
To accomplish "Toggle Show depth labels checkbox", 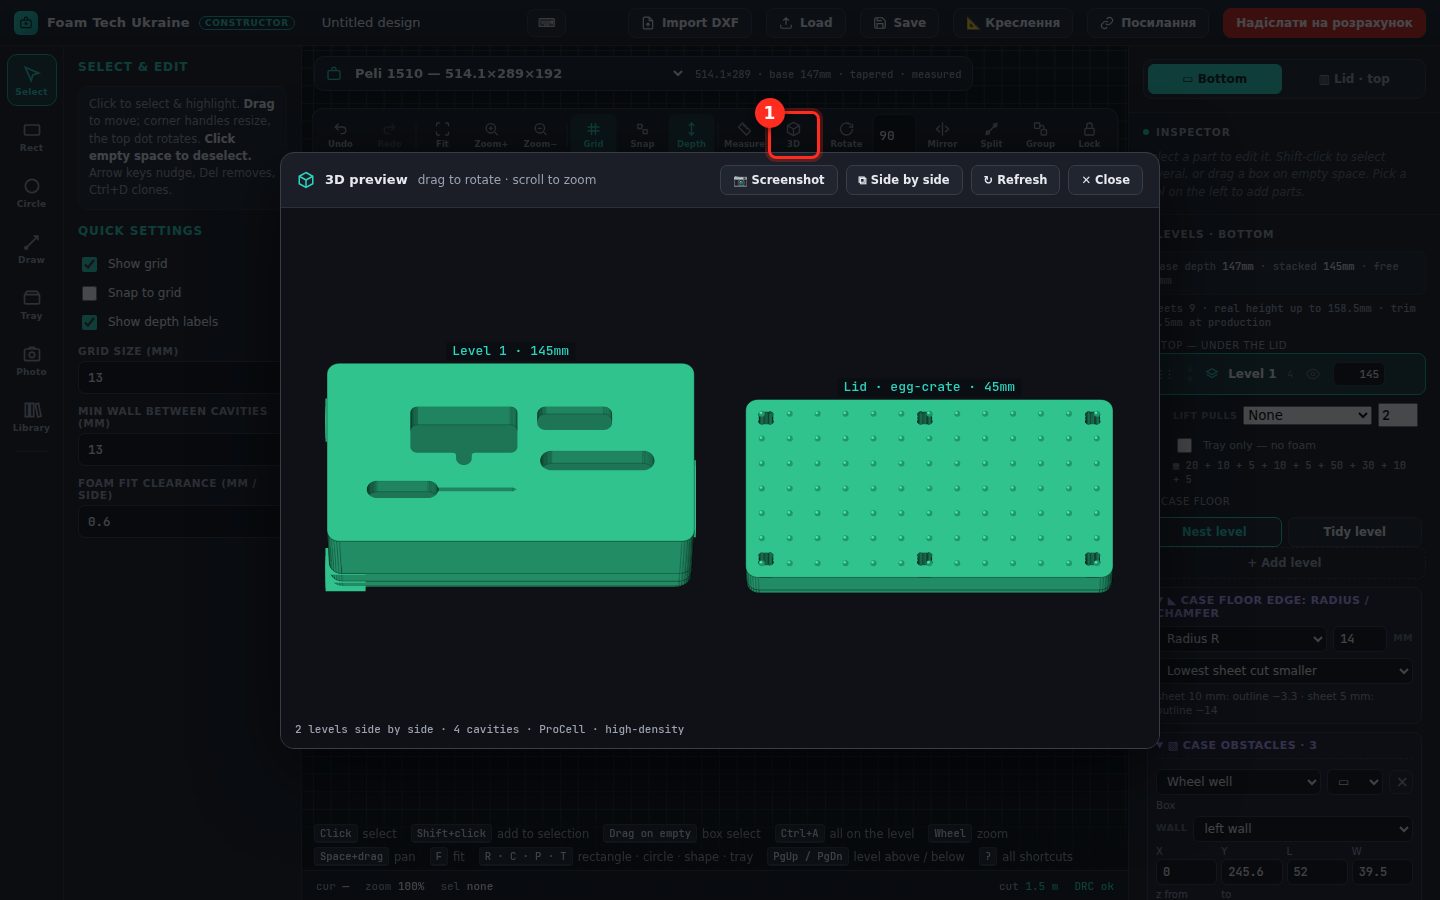I will tap(89, 322).
